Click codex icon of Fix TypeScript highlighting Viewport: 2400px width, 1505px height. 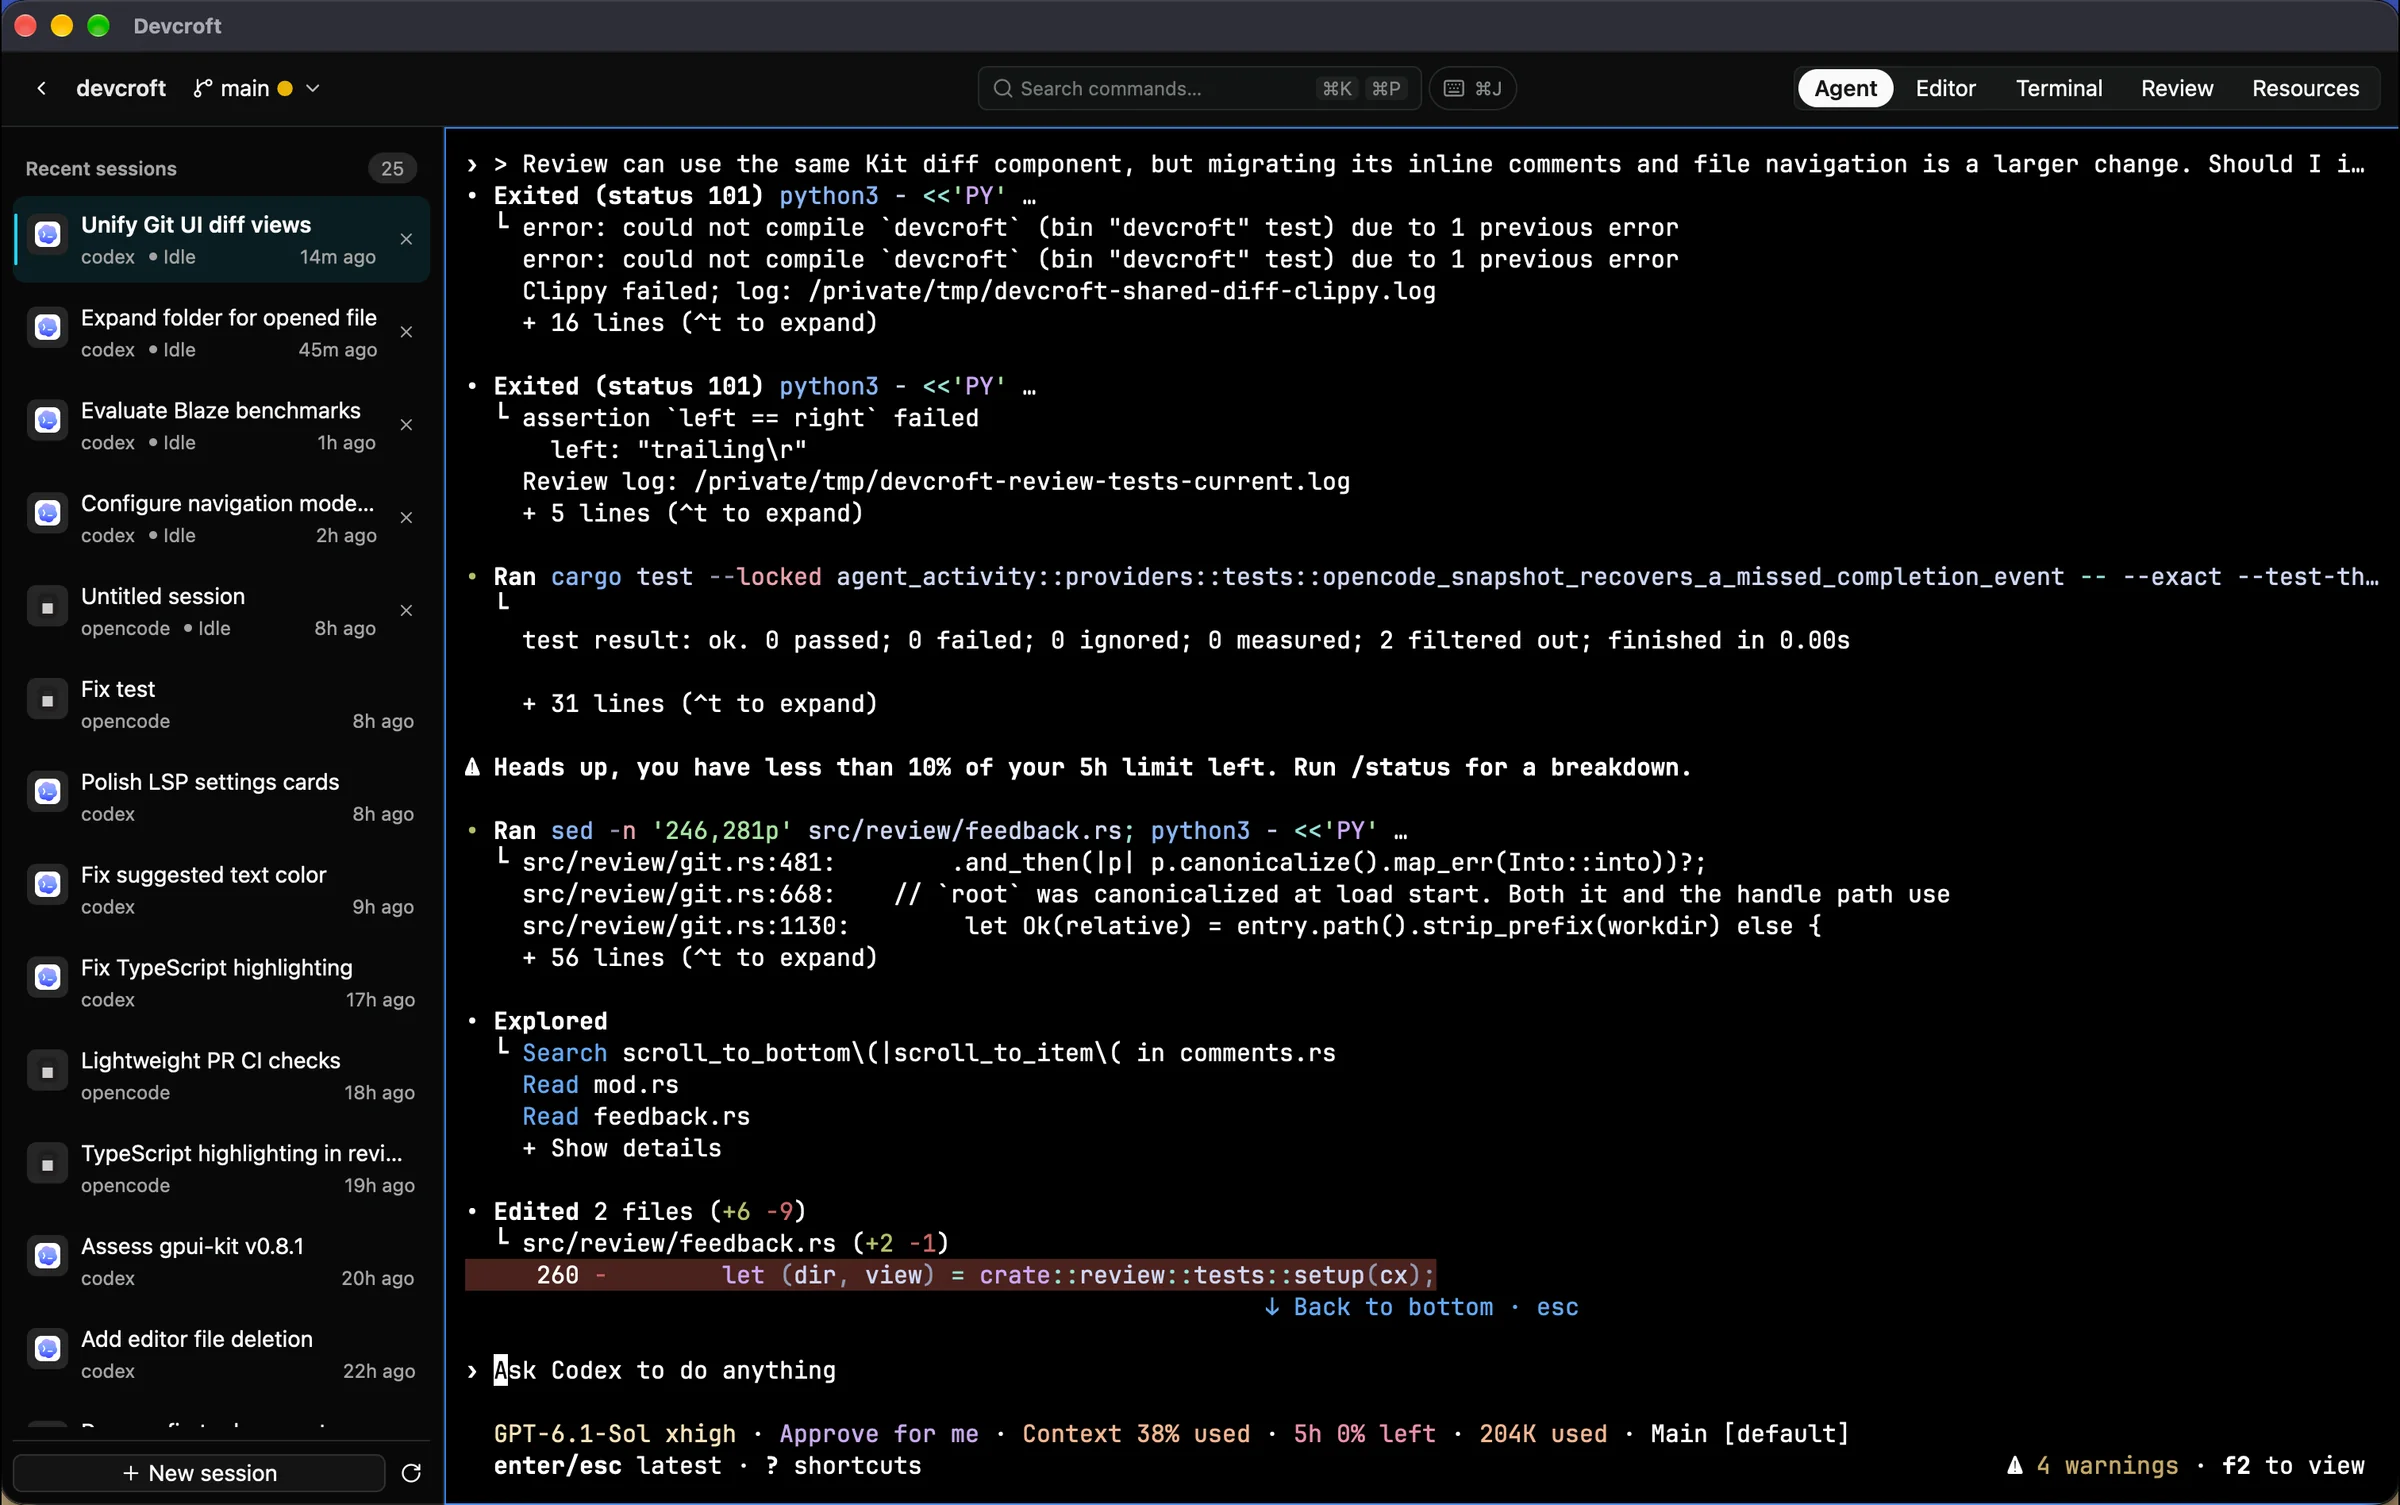(x=47, y=978)
